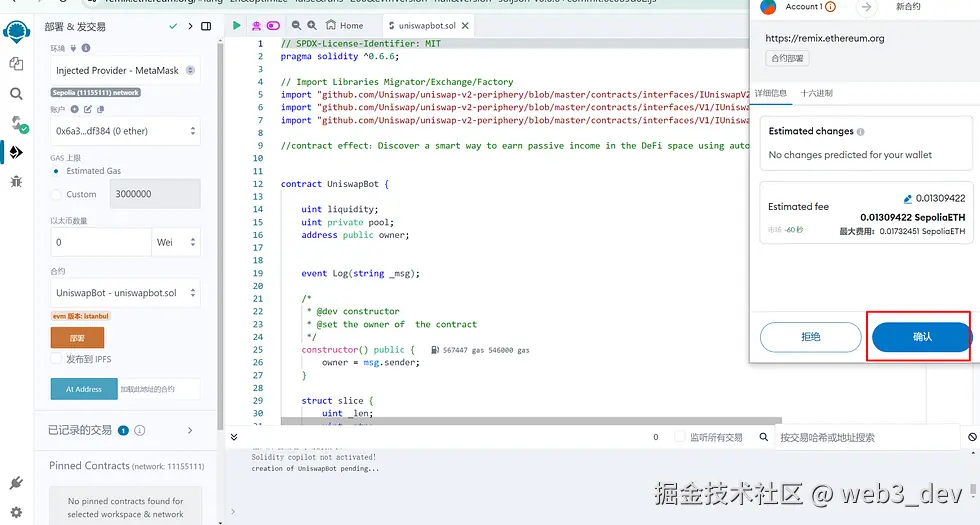Switch to the Home tab
This screenshot has width=980, height=525.
(x=344, y=26)
